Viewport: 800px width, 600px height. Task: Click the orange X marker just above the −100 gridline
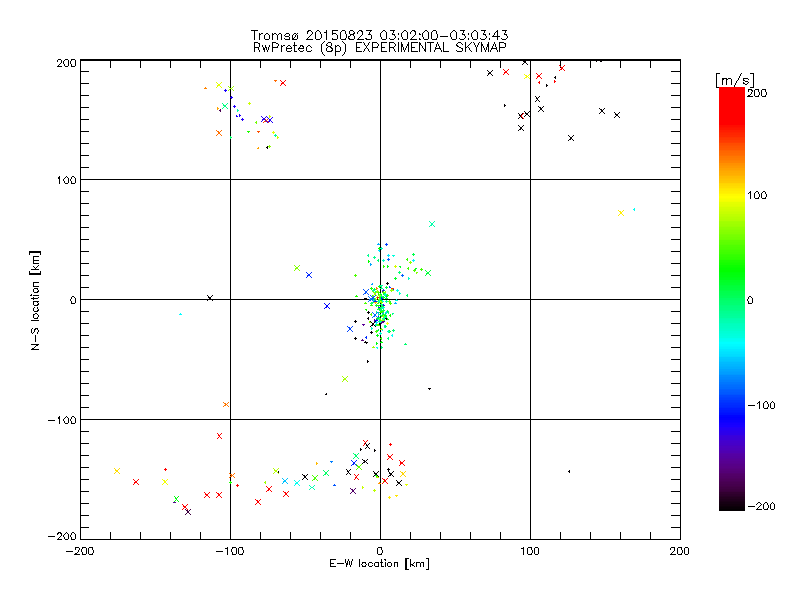226,405
